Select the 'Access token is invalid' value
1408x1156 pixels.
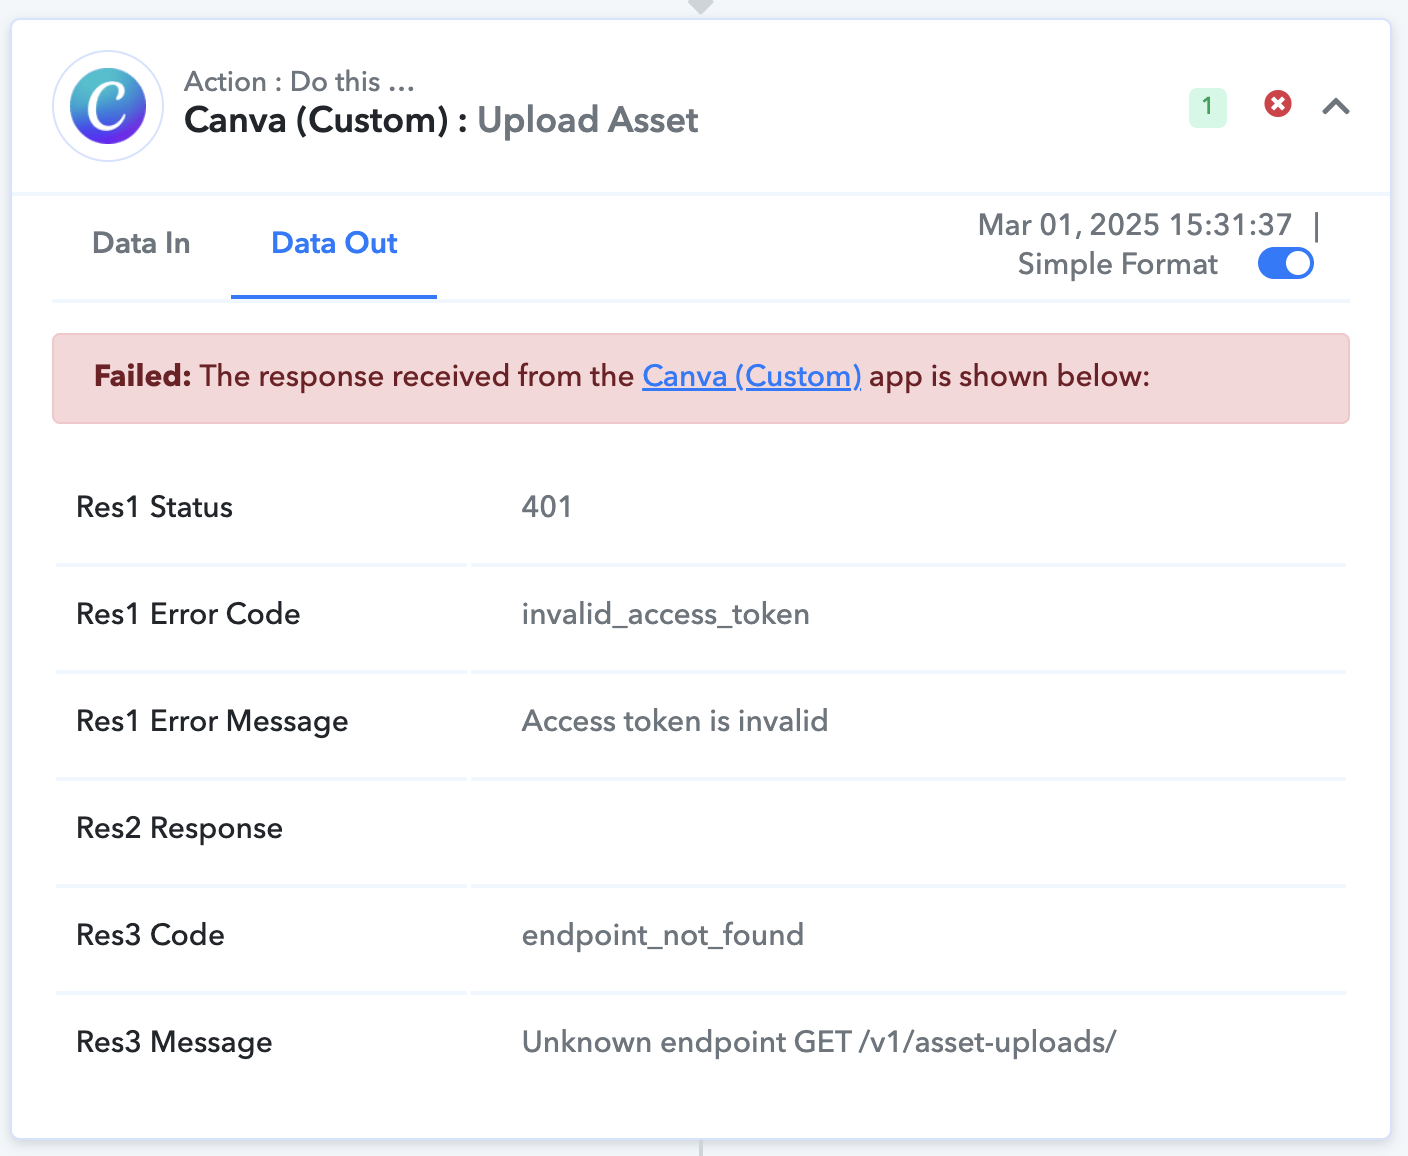675,721
